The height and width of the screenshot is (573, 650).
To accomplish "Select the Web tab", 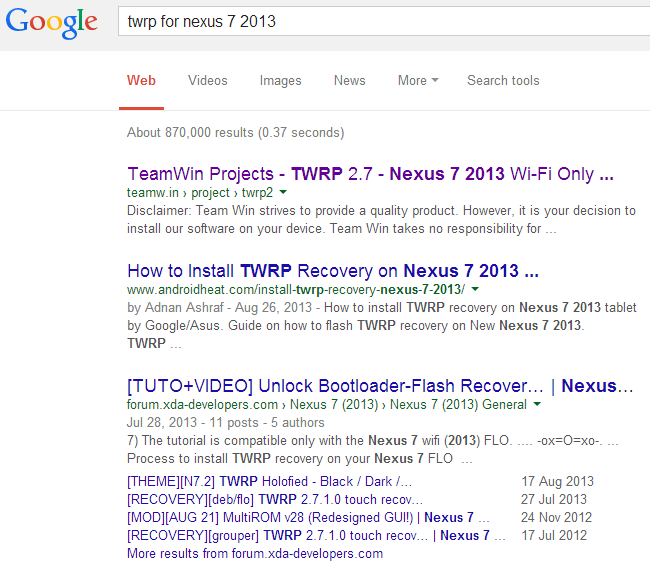I will click(141, 81).
